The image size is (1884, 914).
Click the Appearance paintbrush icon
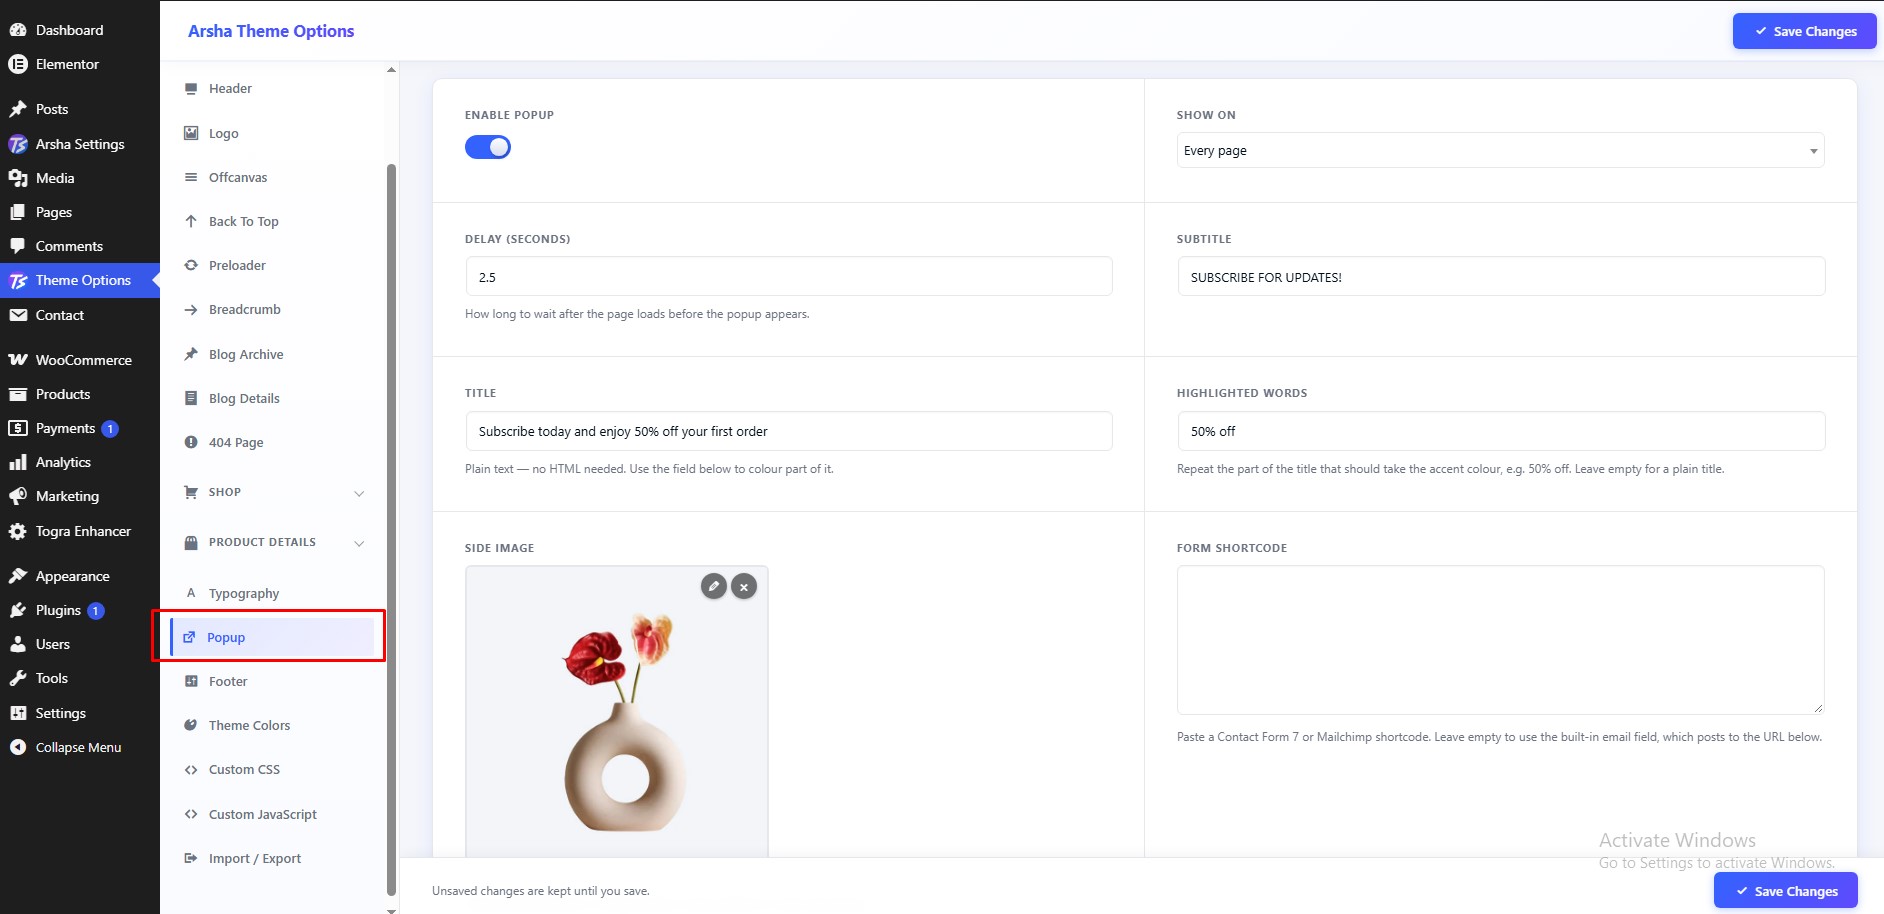pos(18,576)
